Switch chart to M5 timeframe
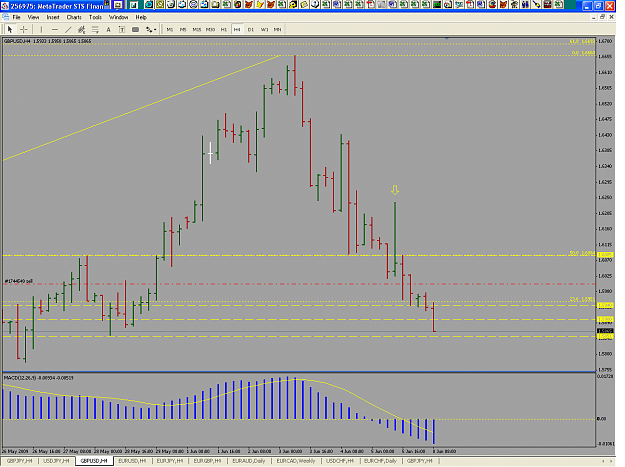Image resolution: width=625 pixels, height=467 pixels. pyautogui.click(x=183, y=29)
